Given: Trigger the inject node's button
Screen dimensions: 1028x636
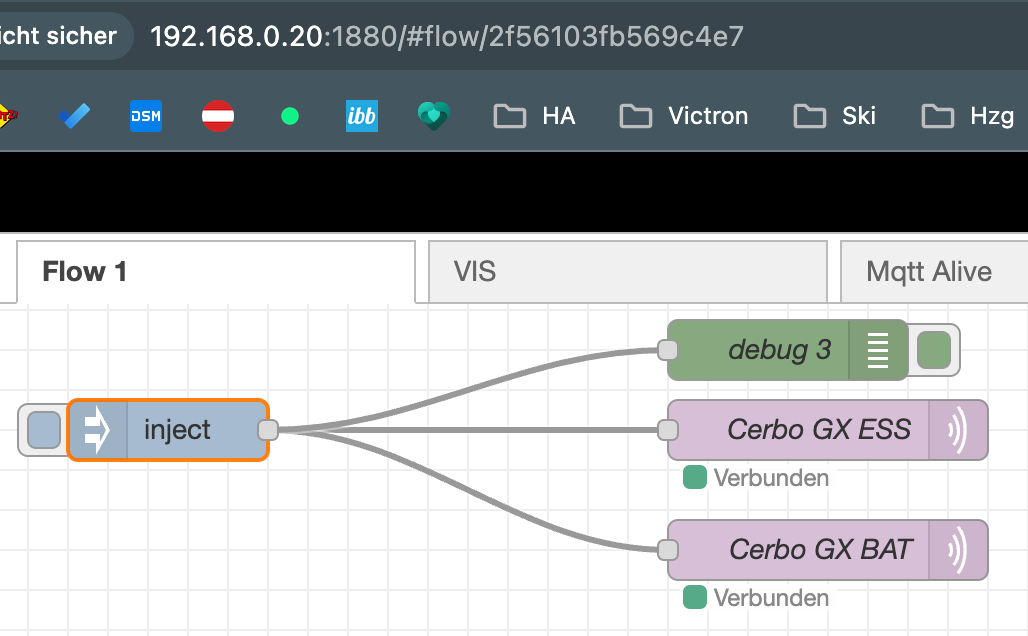Looking at the screenshot, I should pos(44,430).
